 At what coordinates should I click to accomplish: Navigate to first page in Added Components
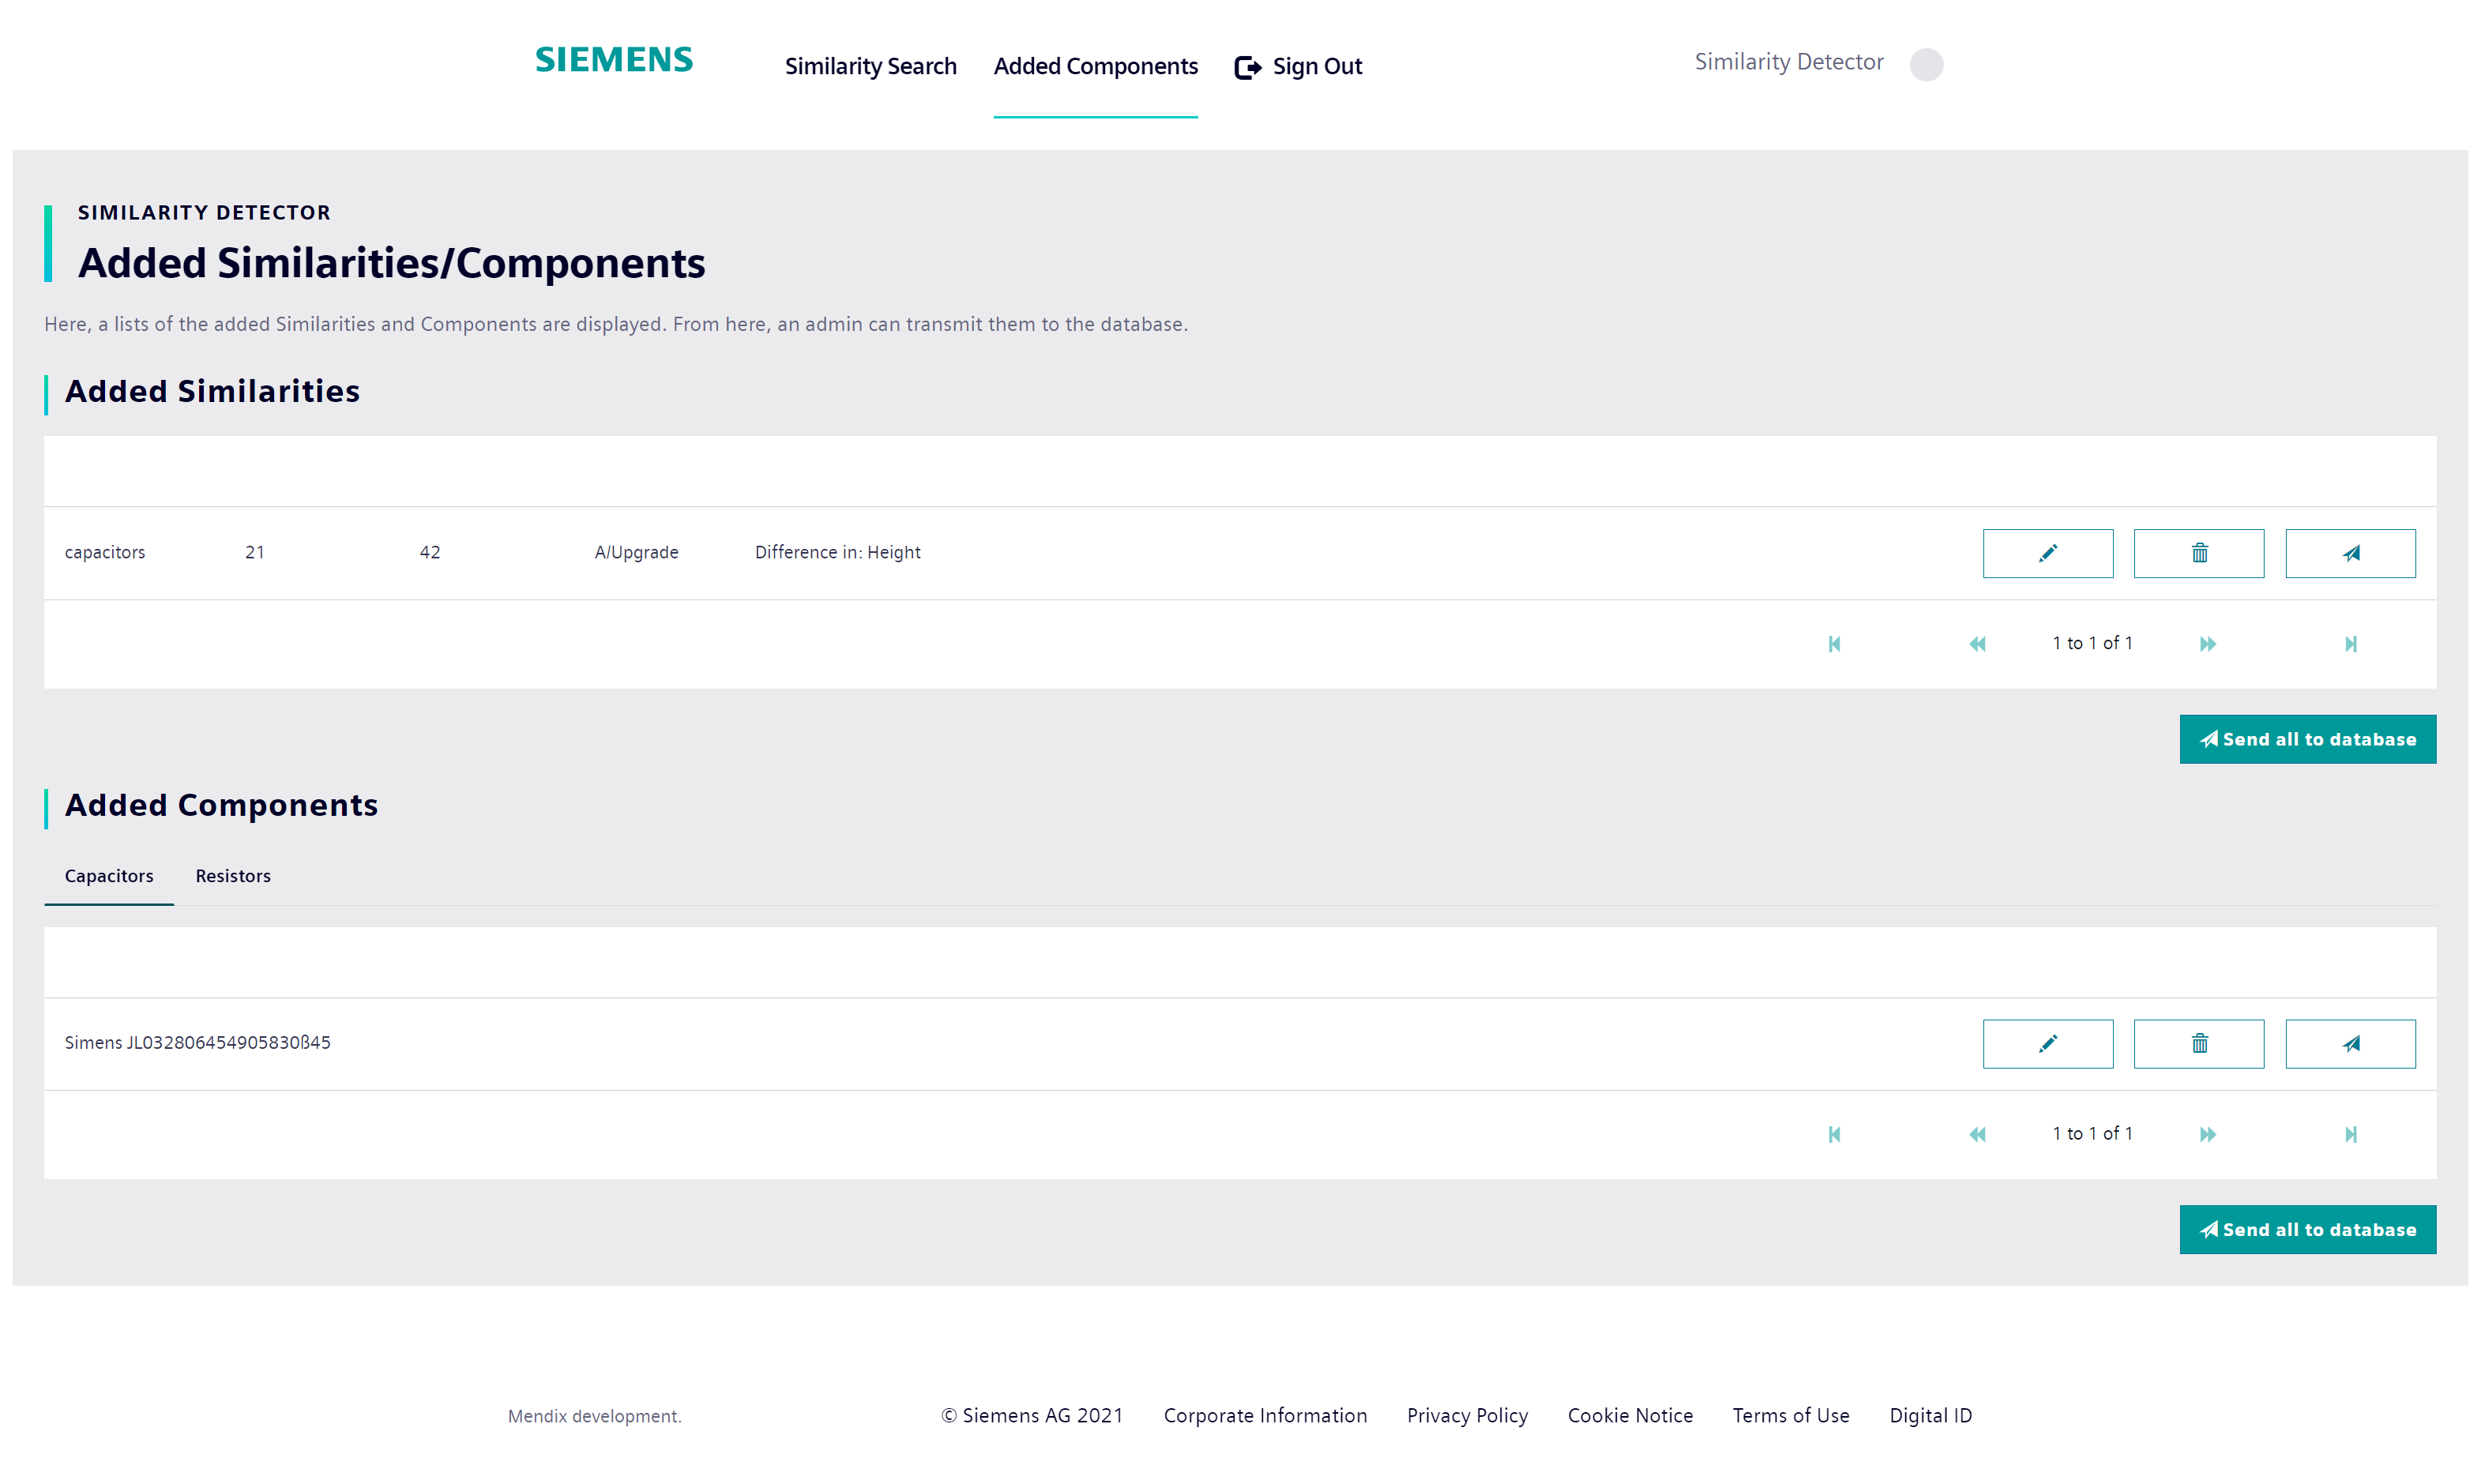click(1833, 1133)
